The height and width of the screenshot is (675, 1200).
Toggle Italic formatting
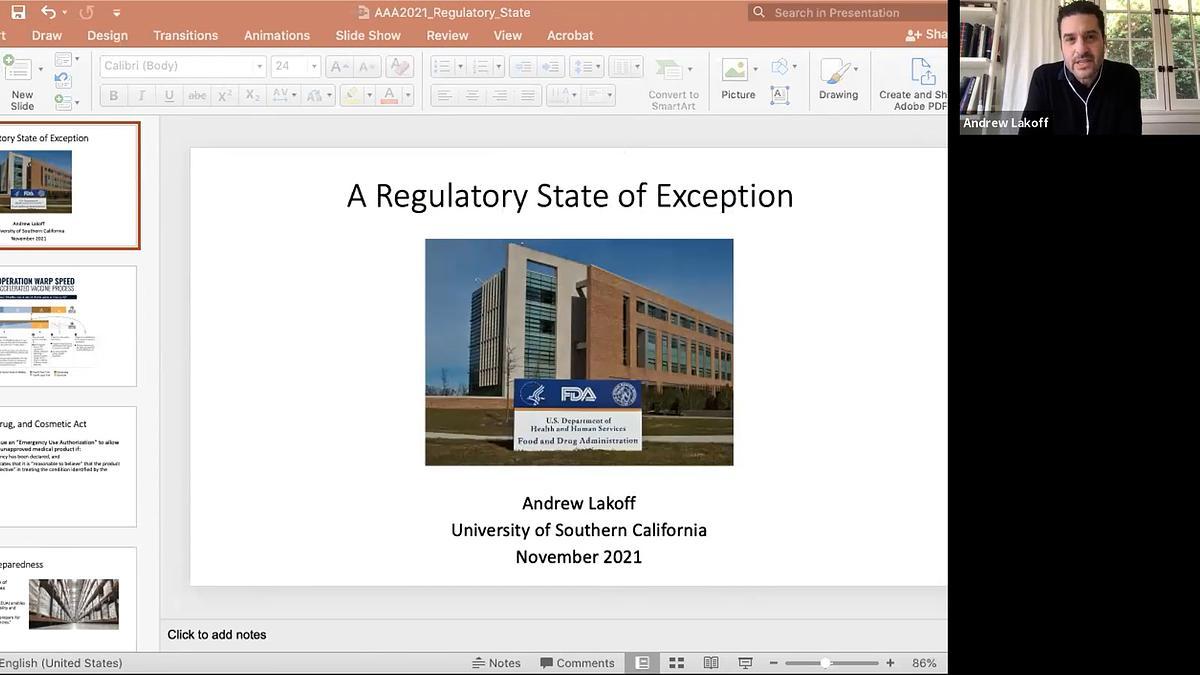[x=141, y=95]
